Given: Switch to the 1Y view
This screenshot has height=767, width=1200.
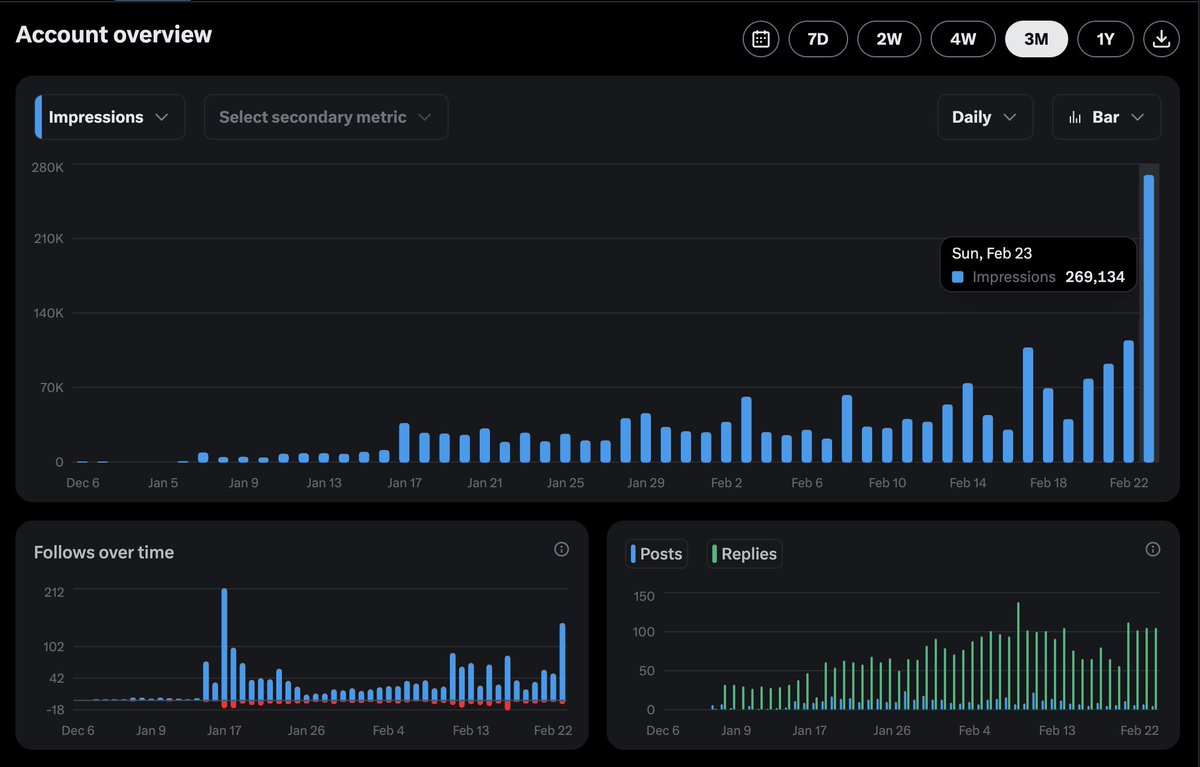Looking at the screenshot, I should point(1105,39).
